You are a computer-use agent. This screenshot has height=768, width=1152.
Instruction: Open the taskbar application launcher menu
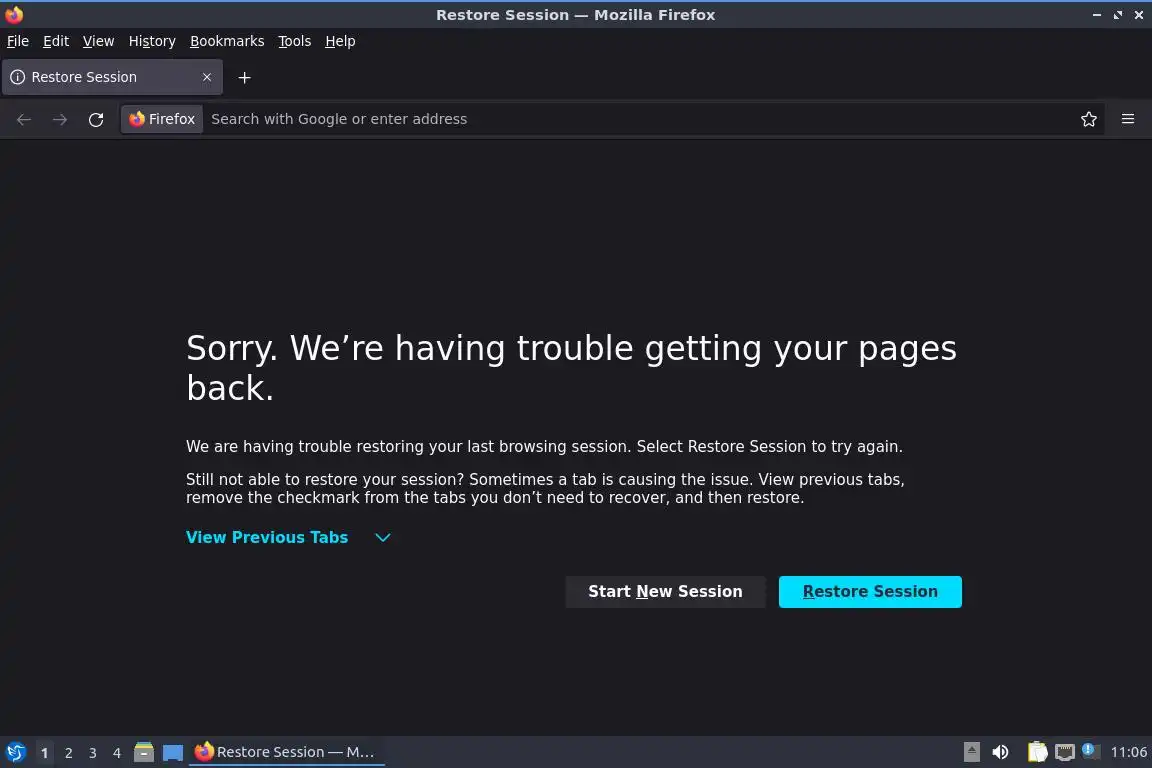(15, 752)
